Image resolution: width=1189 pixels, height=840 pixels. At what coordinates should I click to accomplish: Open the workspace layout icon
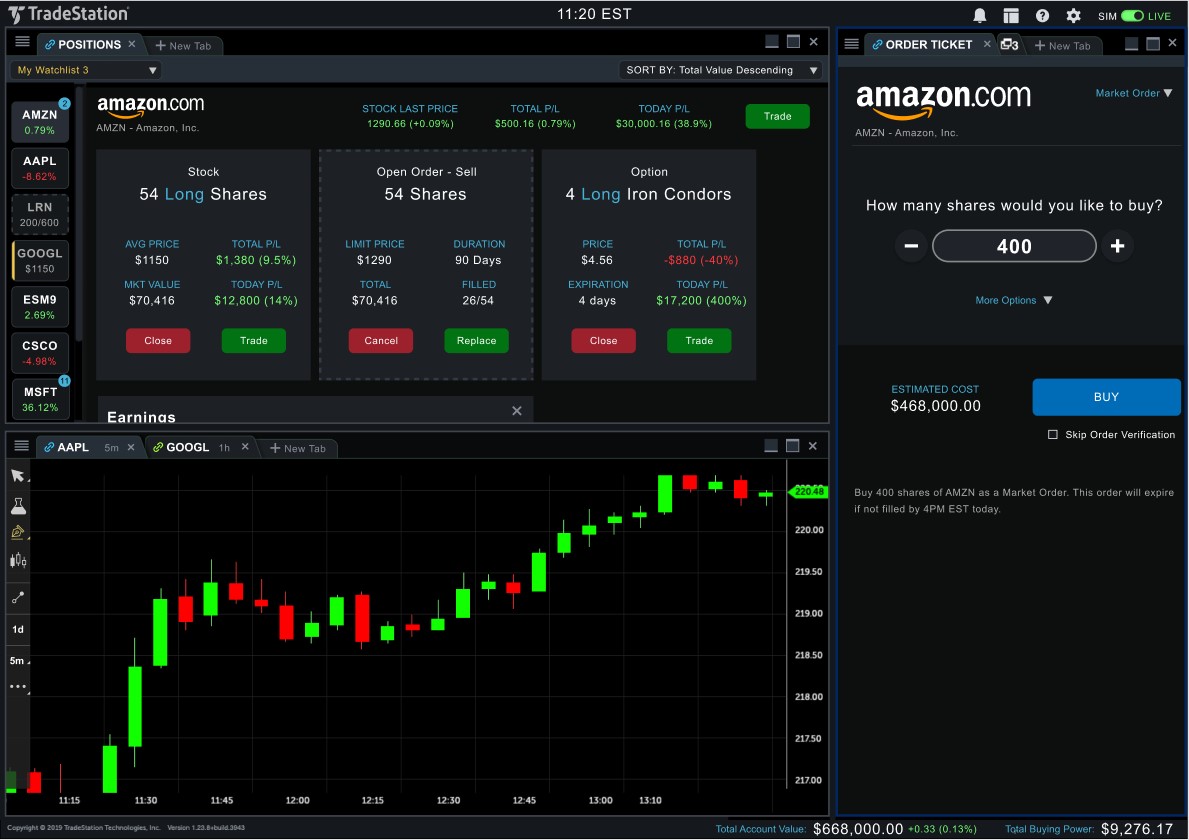(x=1011, y=16)
